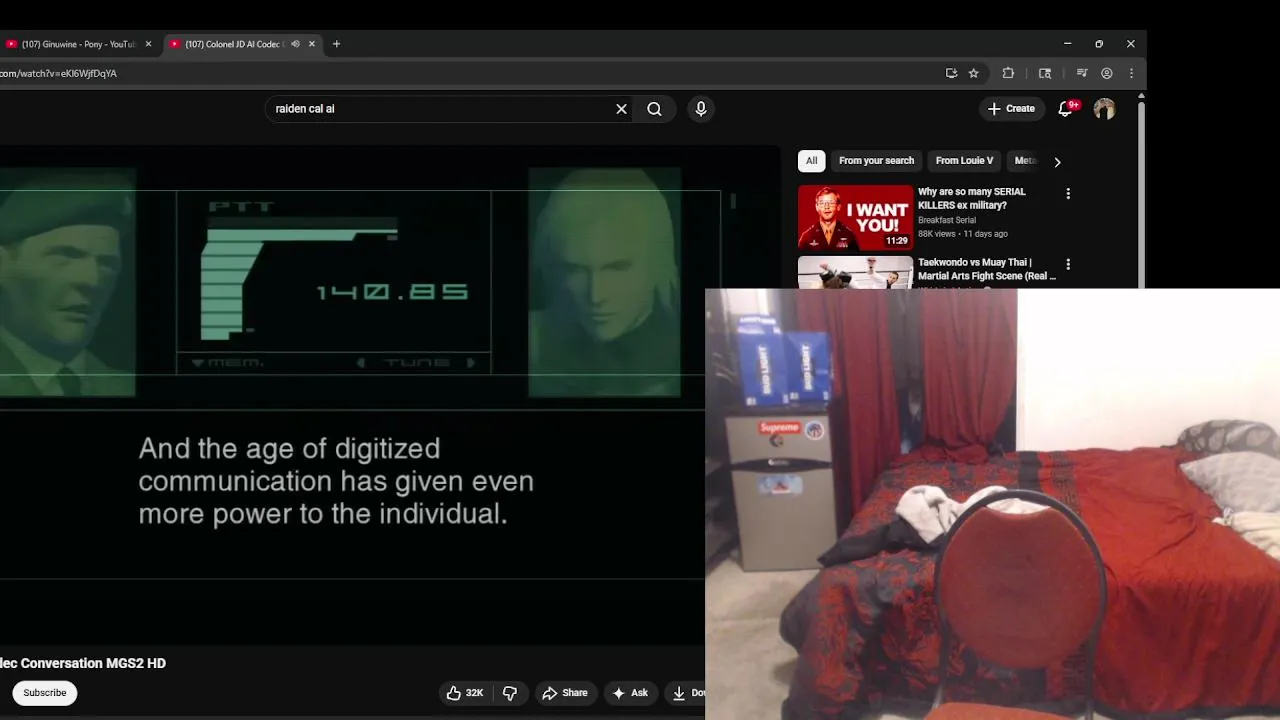Select the All filter chip
This screenshot has height=720, width=1280.
coord(811,161)
